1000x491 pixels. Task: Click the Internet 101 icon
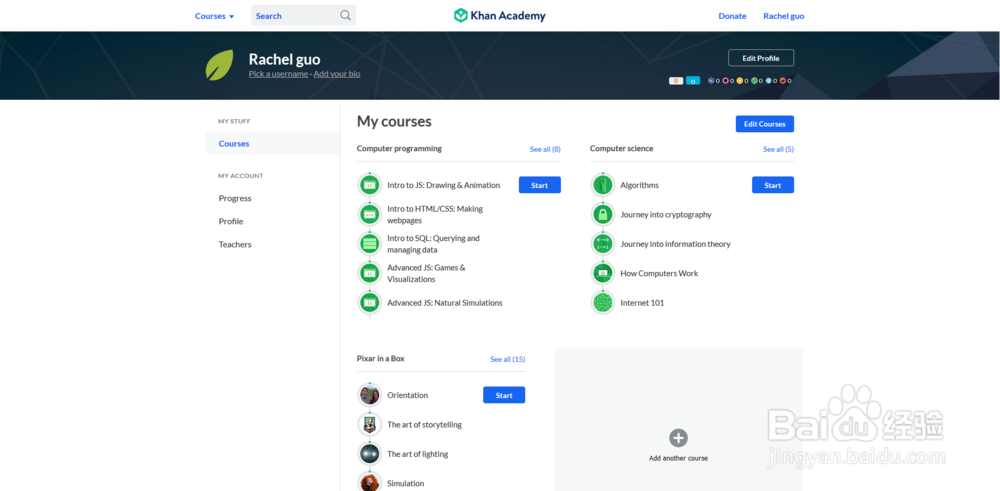[x=603, y=303]
